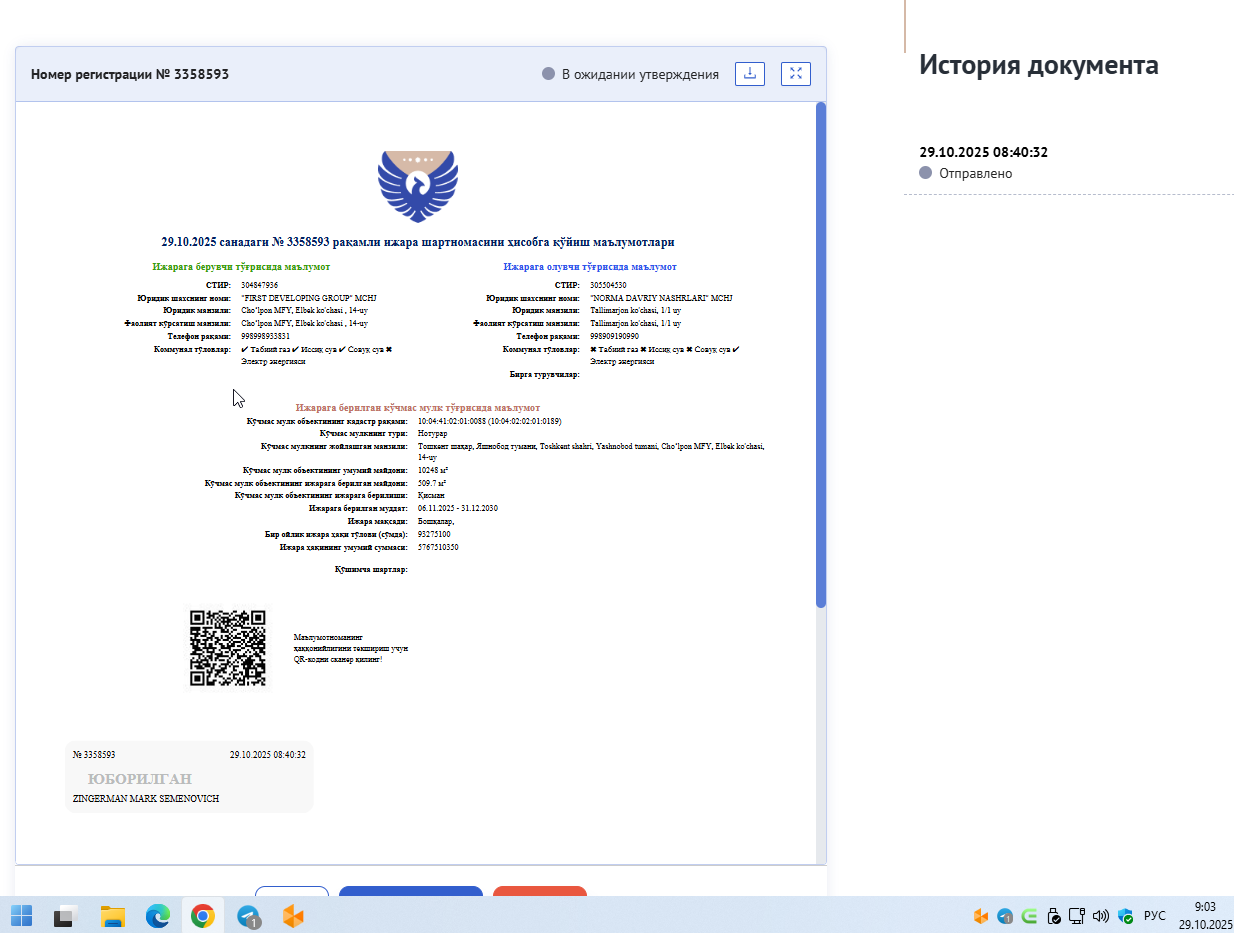Launch Microsoft Edge from the taskbar
This screenshot has width=1234, height=933.
(x=158, y=915)
